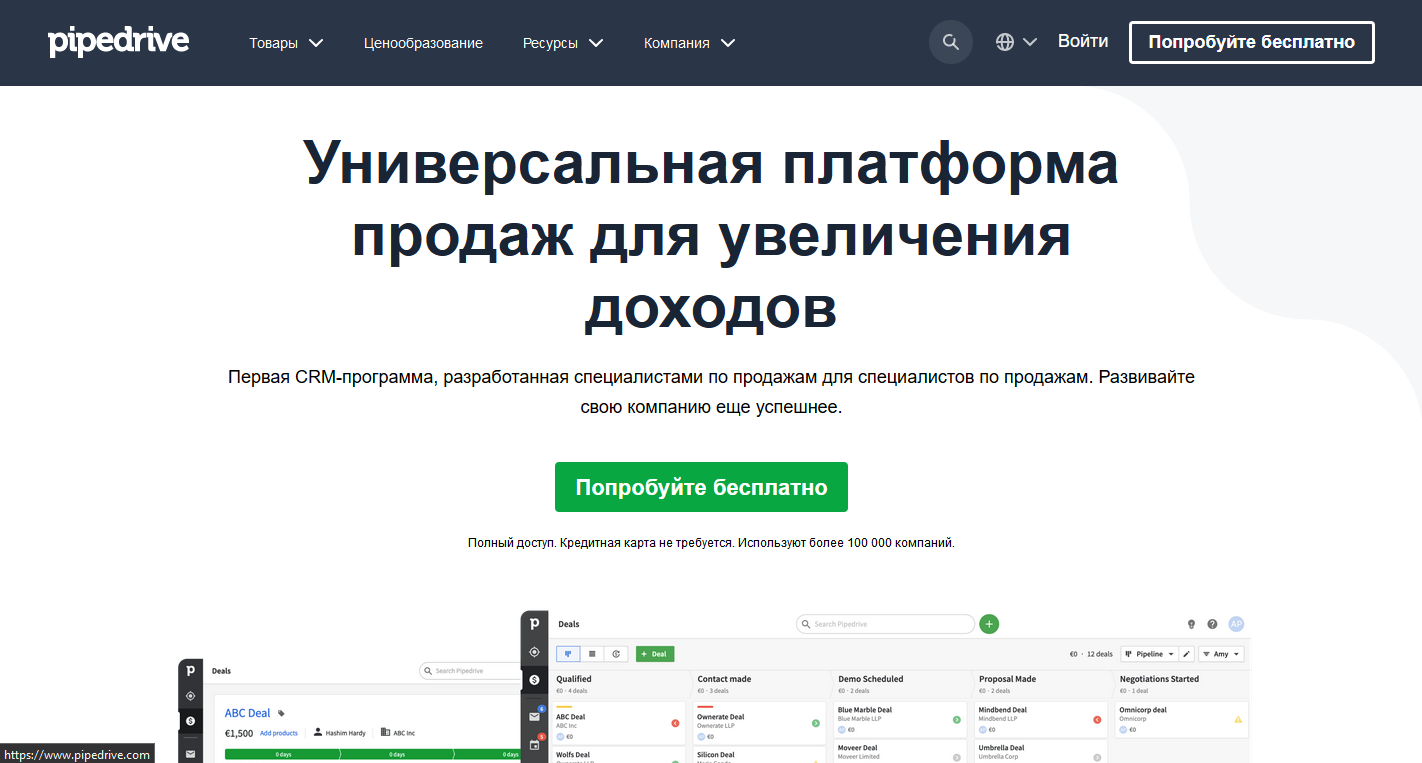Open the site search magnifier icon
This screenshot has width=1422, height=763.
pyautogui.click(x=951, y=42)
